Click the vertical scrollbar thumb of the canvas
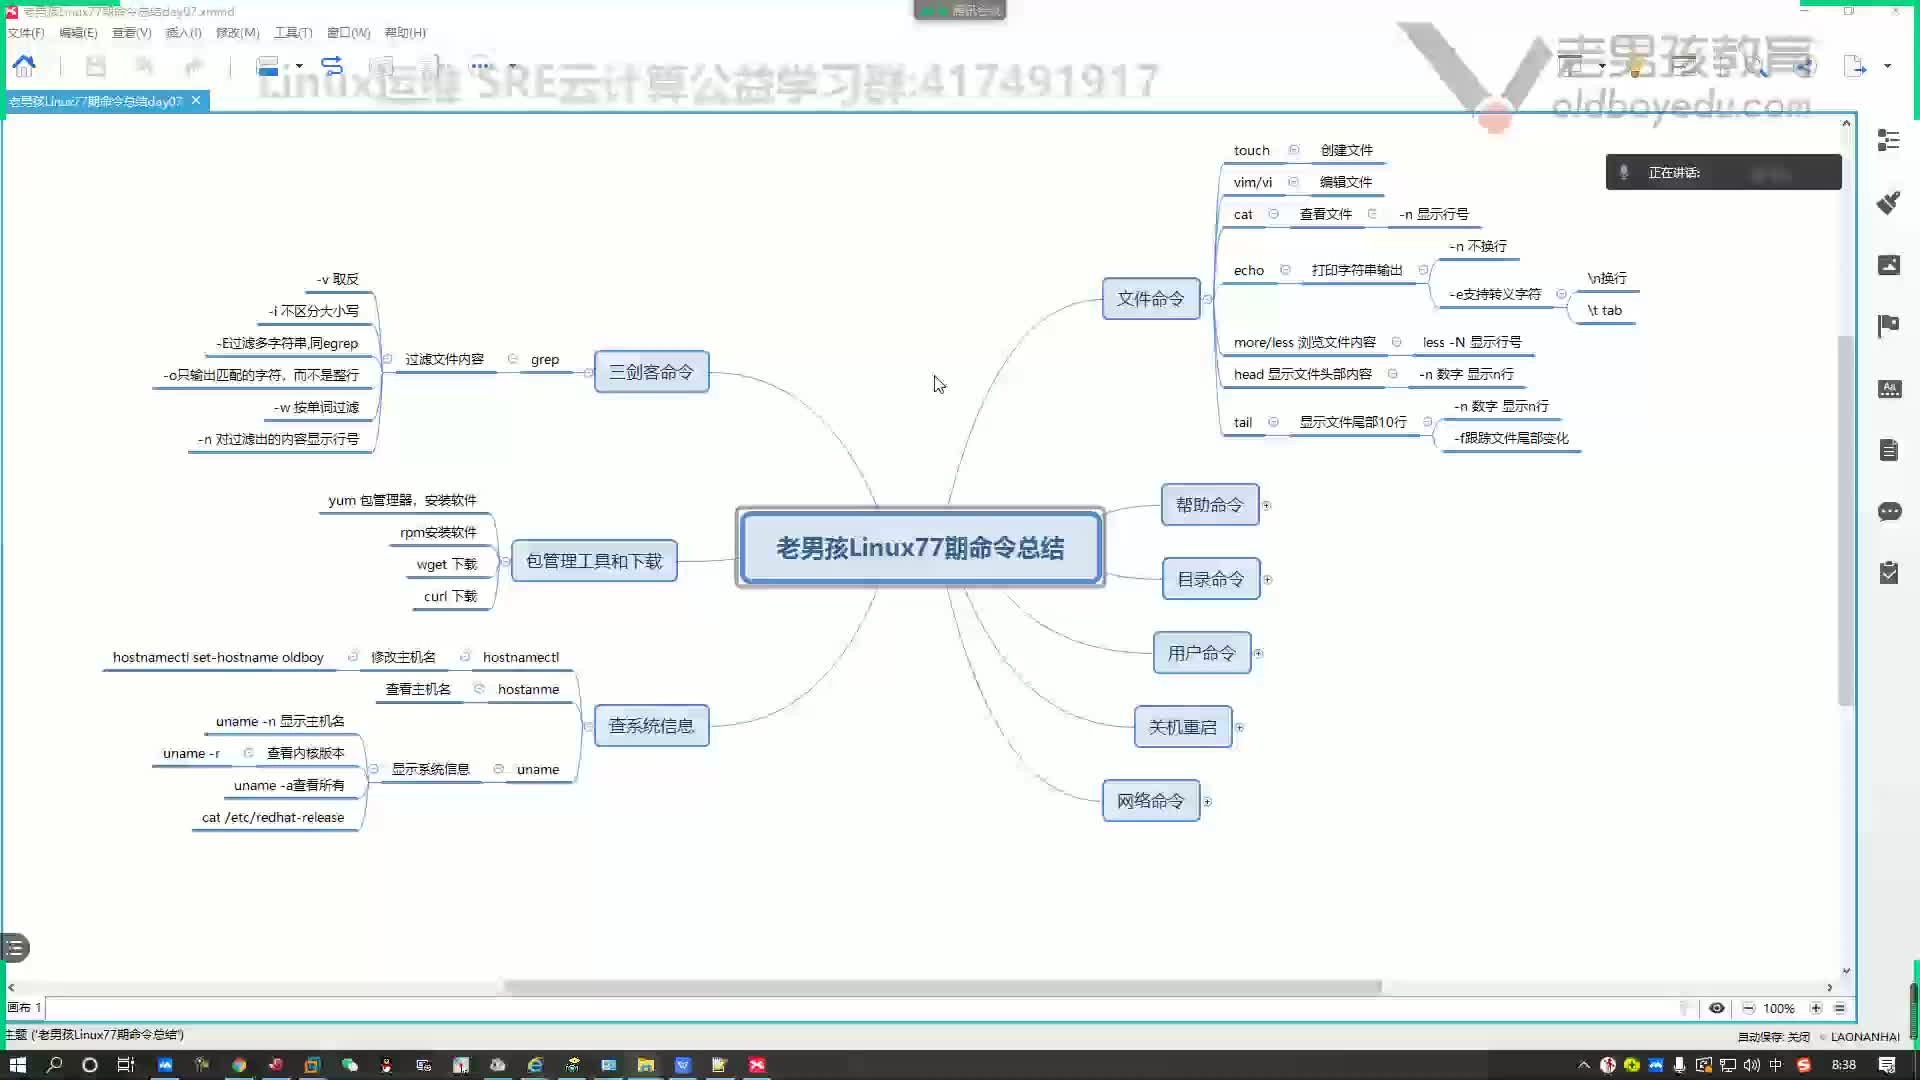 [x=1846, y=520]
